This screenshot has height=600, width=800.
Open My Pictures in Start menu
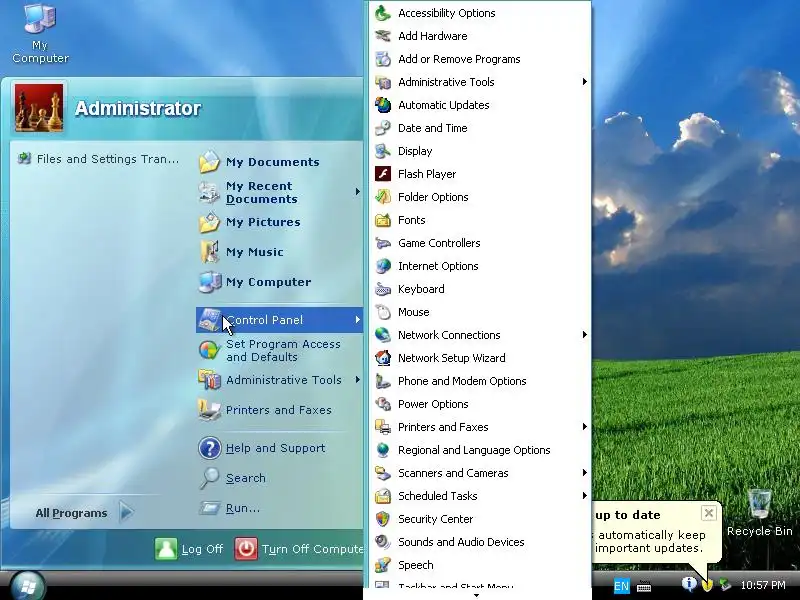pyautogui.click(x=279, y=222)
